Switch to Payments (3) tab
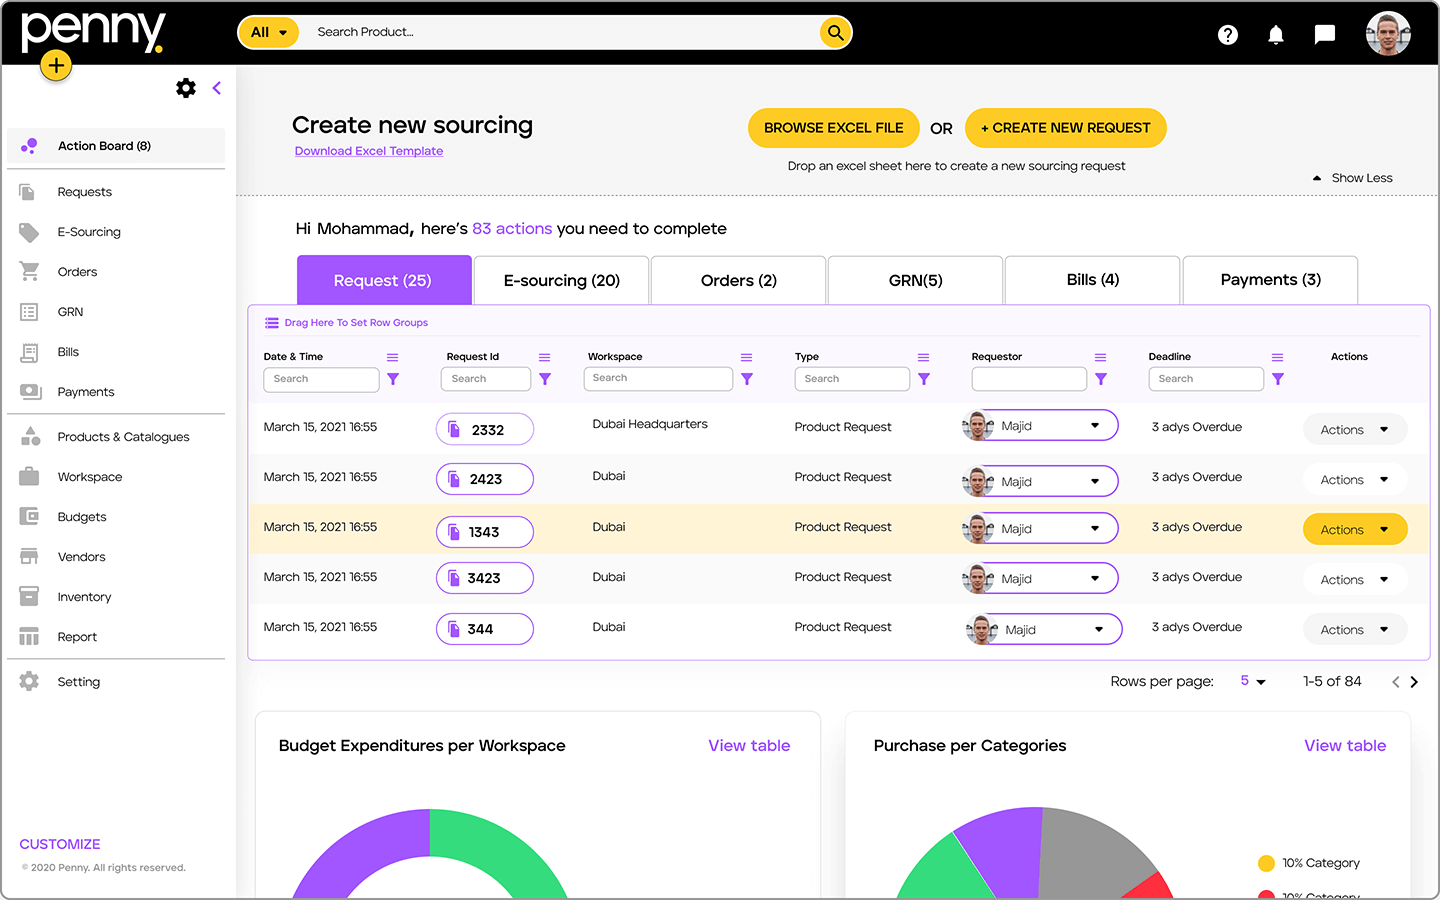The height and width of the screenshot is (900, 1440). pyautogui.click(x=1270, y=280)
